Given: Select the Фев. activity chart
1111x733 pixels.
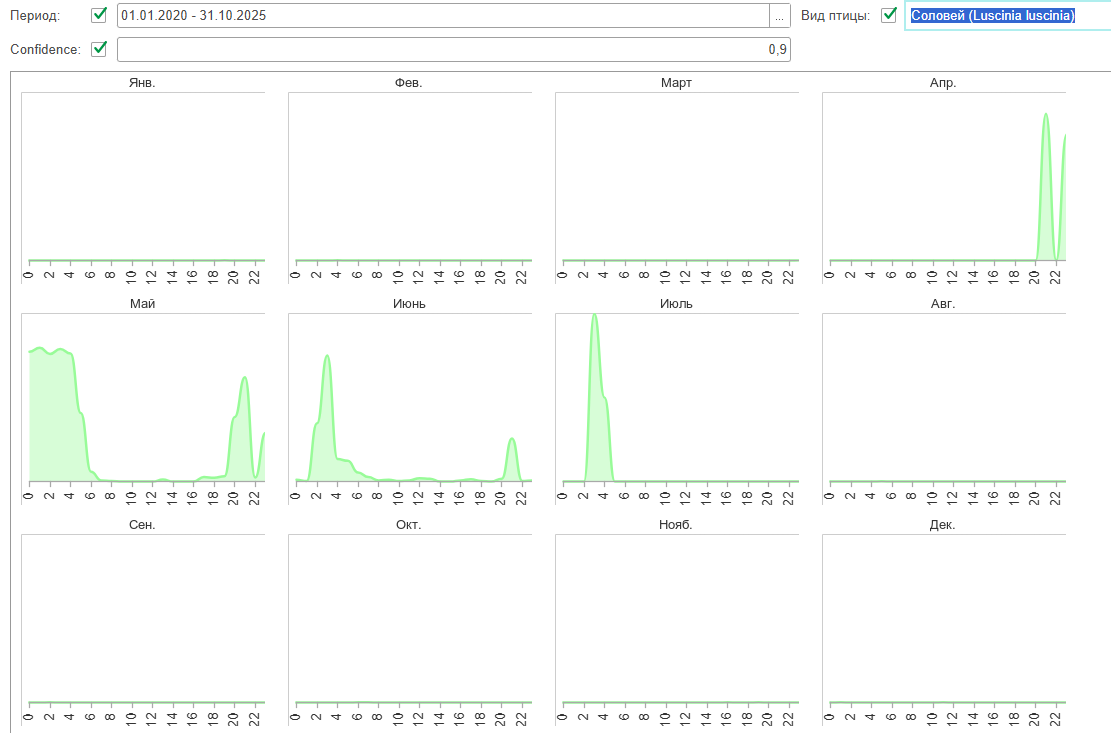Looking at the screenshot, I should tap(410, 176).
